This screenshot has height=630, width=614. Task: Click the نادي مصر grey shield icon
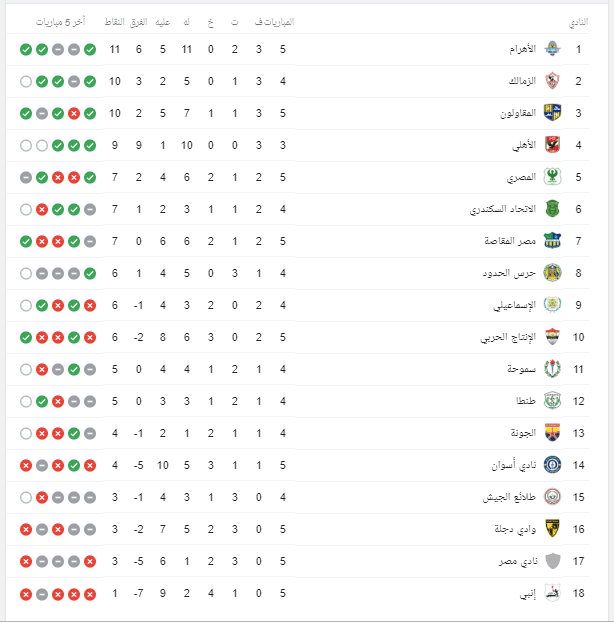(x=553, y=561)
